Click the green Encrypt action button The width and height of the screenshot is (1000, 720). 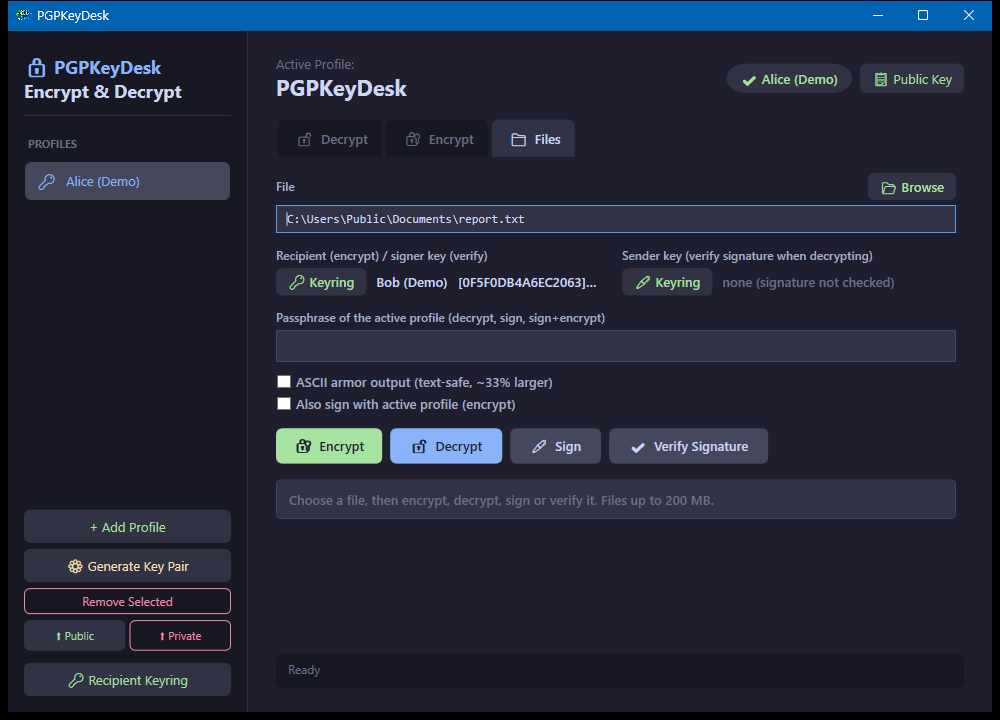tap(329, 446)
